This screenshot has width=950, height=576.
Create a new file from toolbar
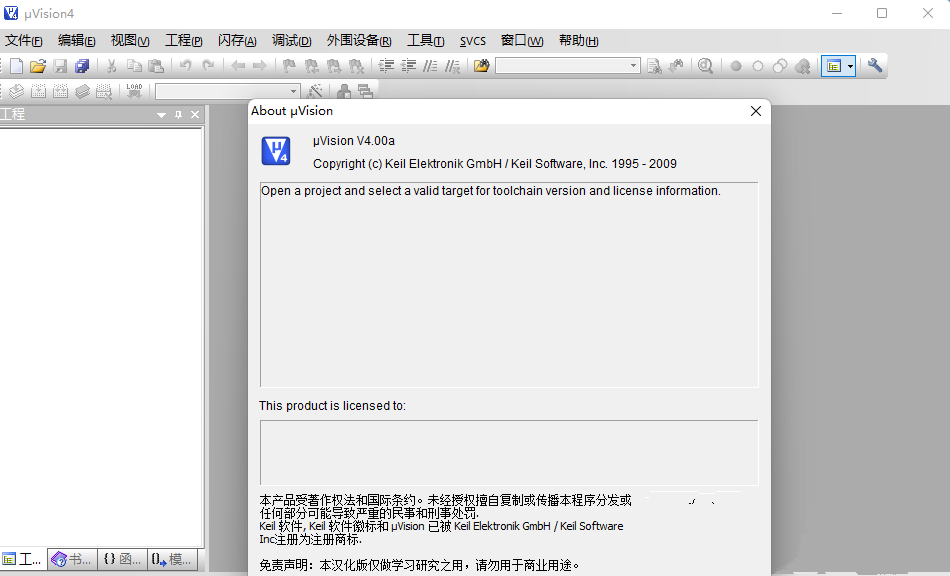pos(16,66)
